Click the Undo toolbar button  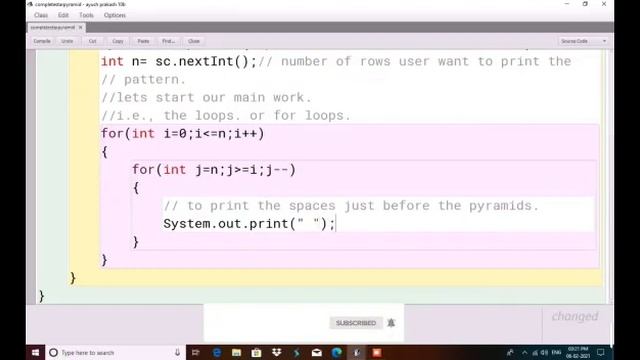click(x=67, y=41)
